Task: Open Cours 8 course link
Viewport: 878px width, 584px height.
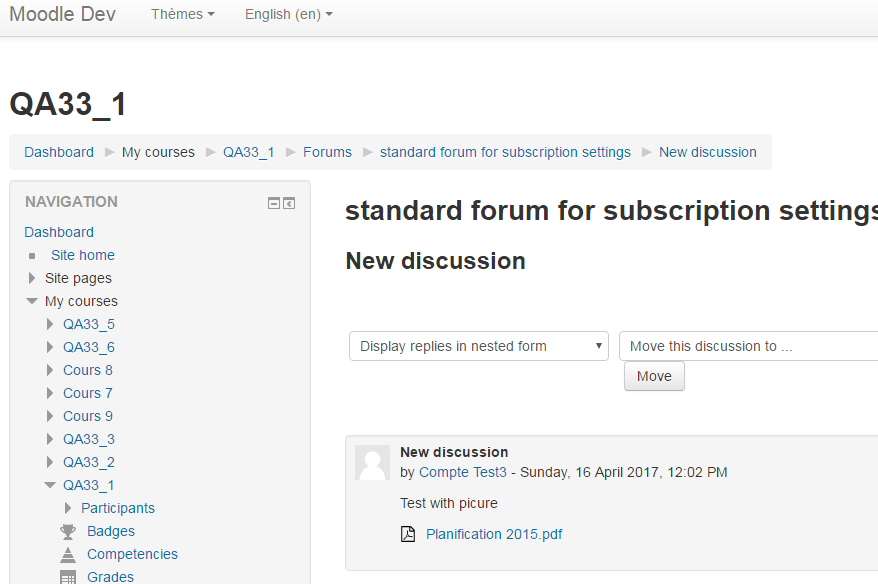Action: click(88, 370)
